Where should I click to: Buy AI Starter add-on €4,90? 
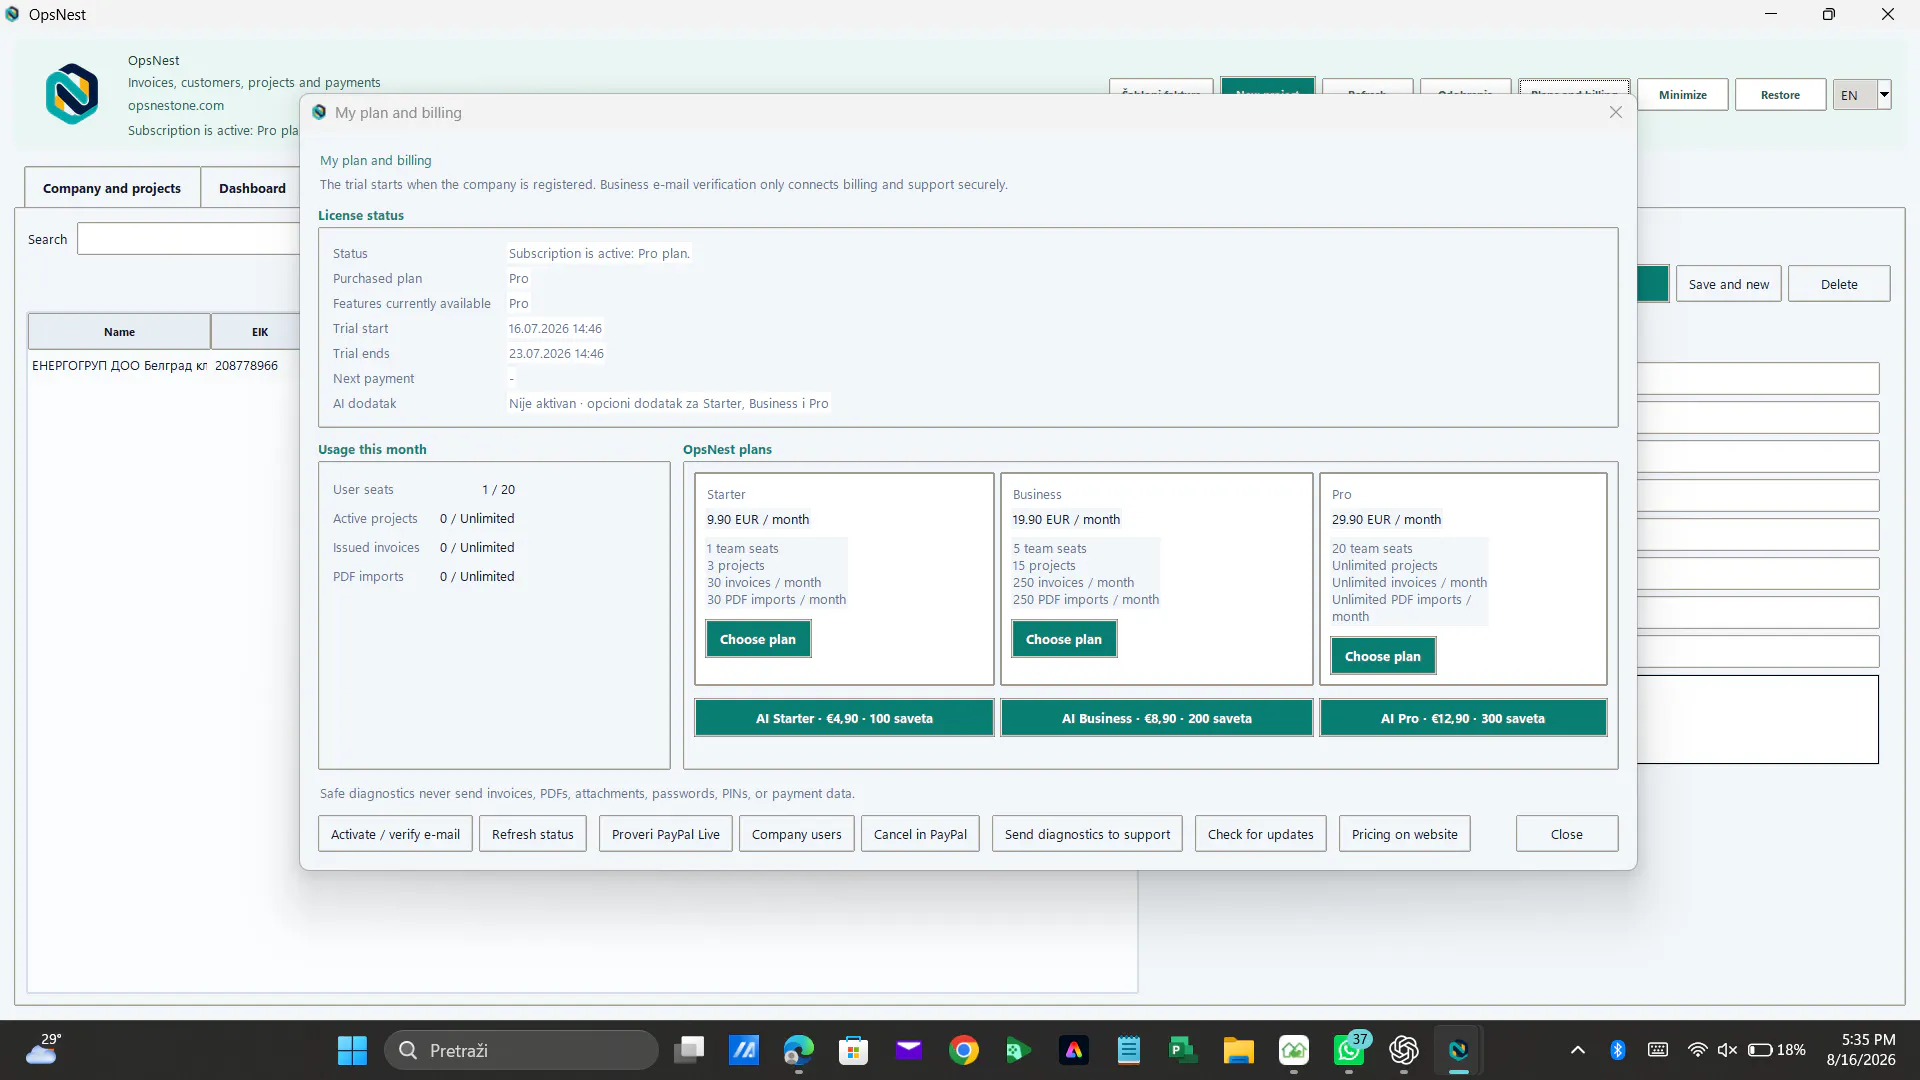(x=844, y=718)
